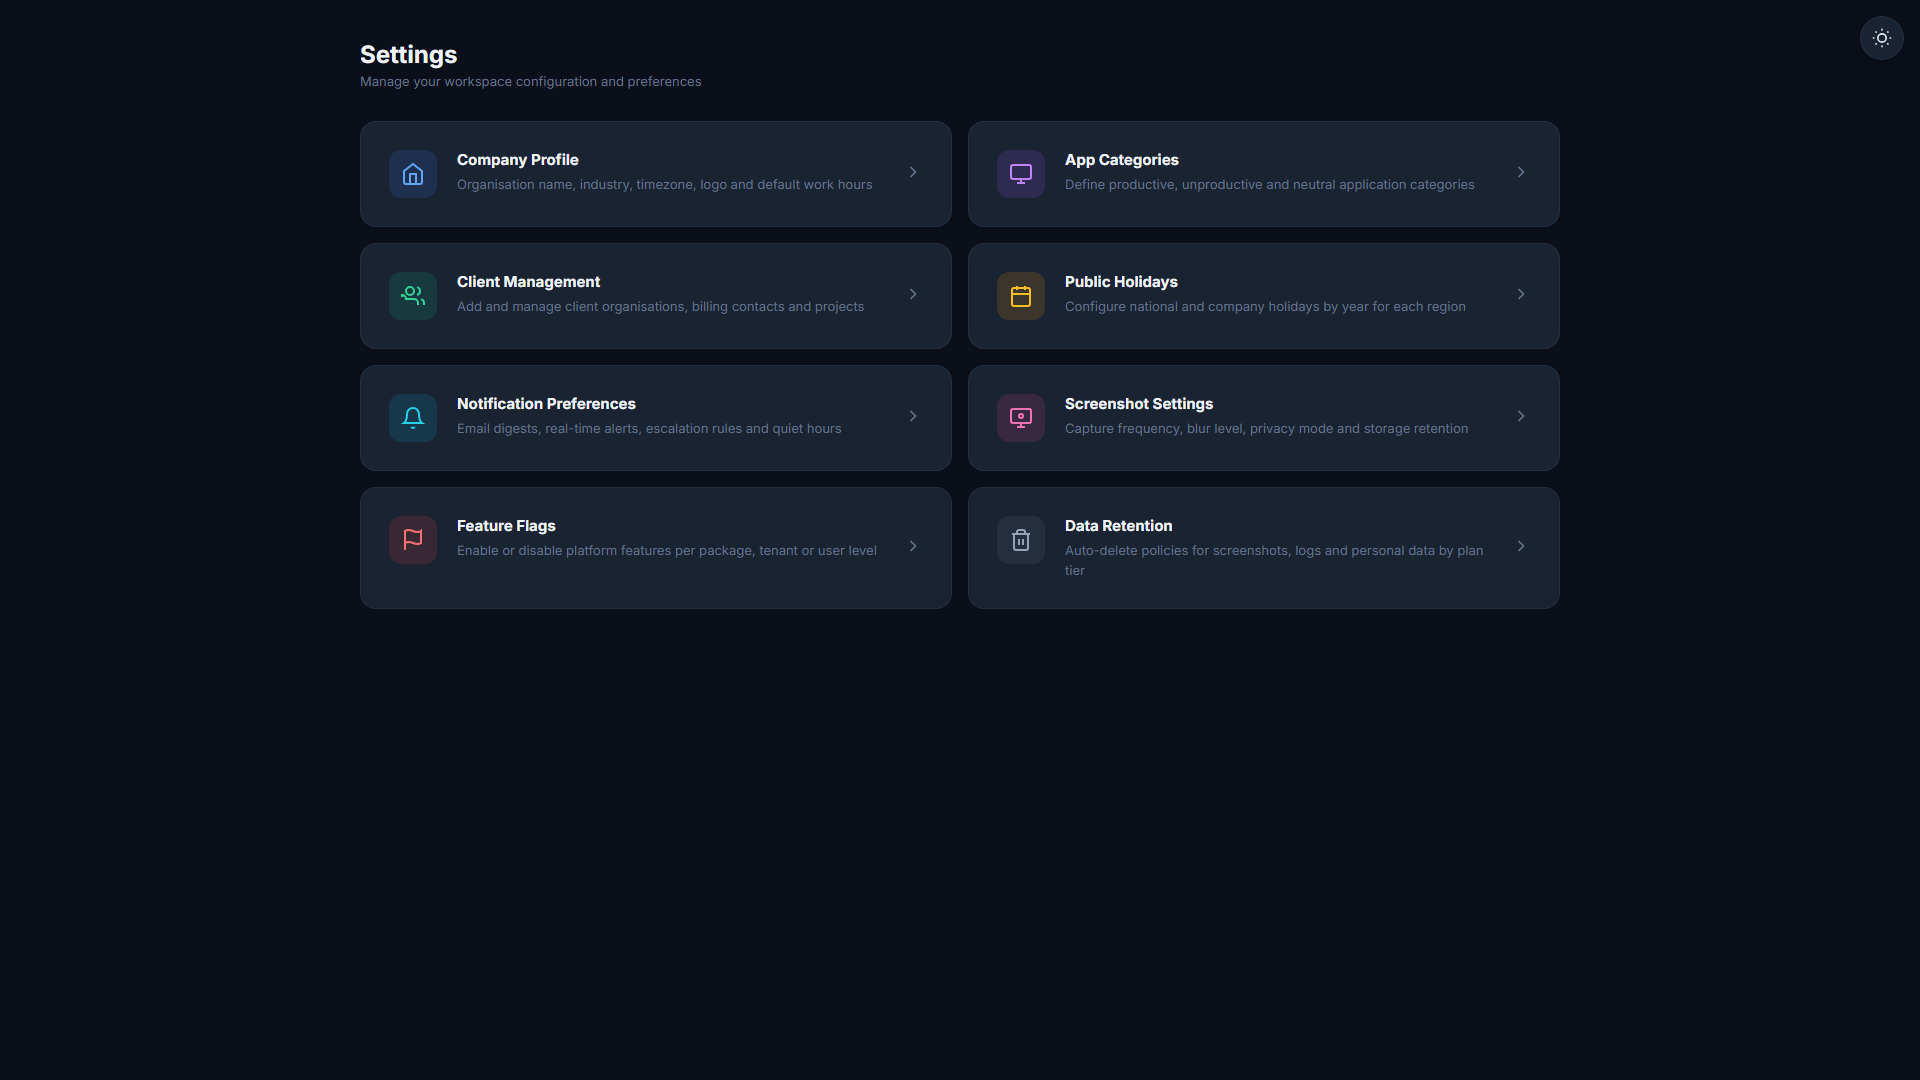Open Client Management via its chevron arrow

(913, 294)
